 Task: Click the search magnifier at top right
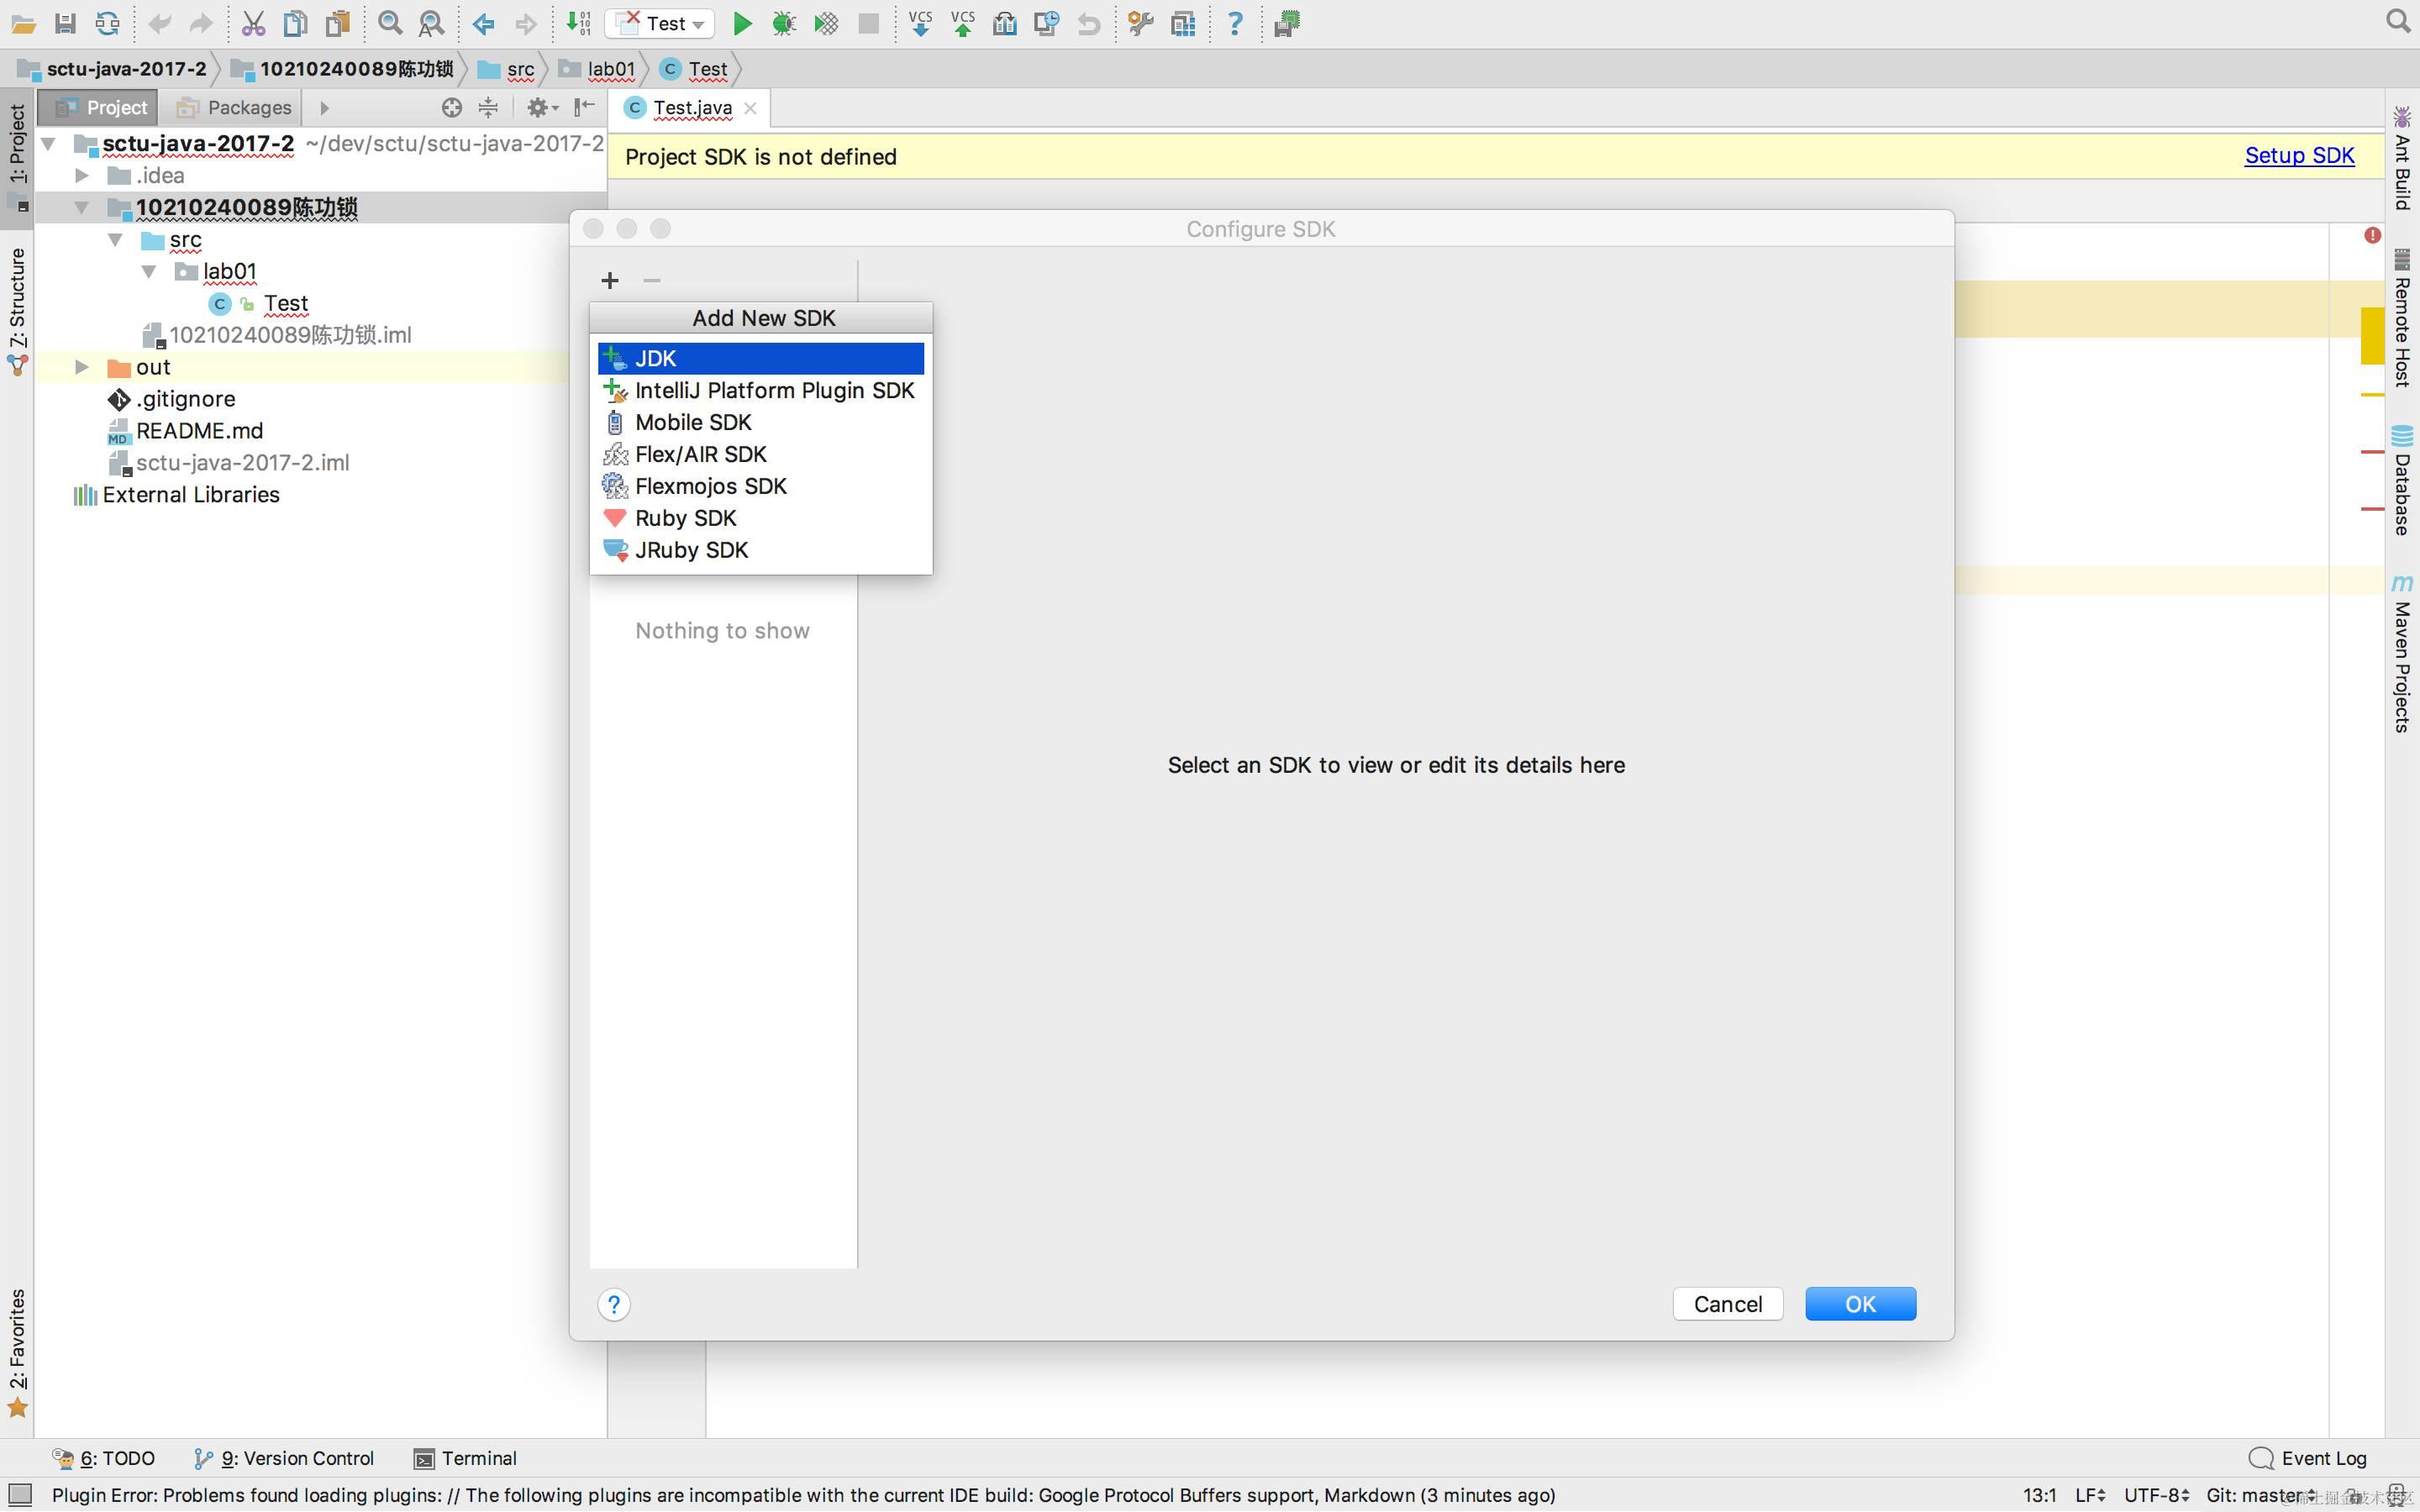[x=2397, y=22]
